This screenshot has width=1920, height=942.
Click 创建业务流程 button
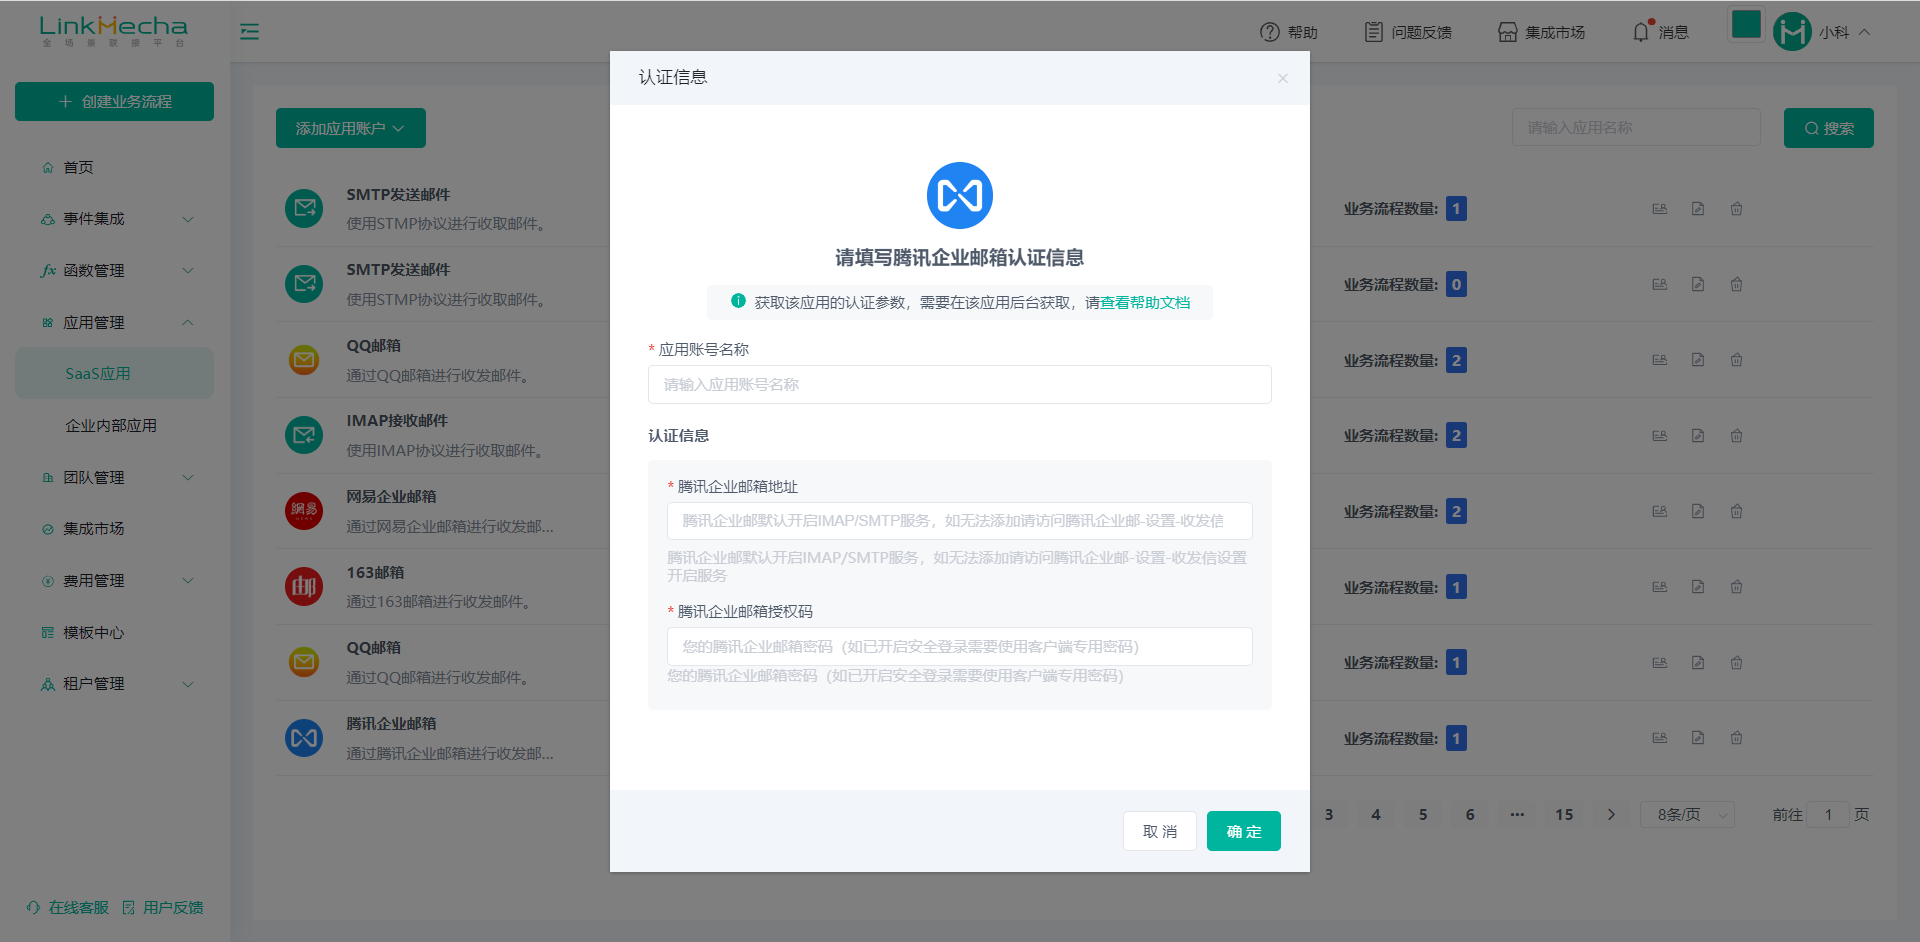coord(115,102)
